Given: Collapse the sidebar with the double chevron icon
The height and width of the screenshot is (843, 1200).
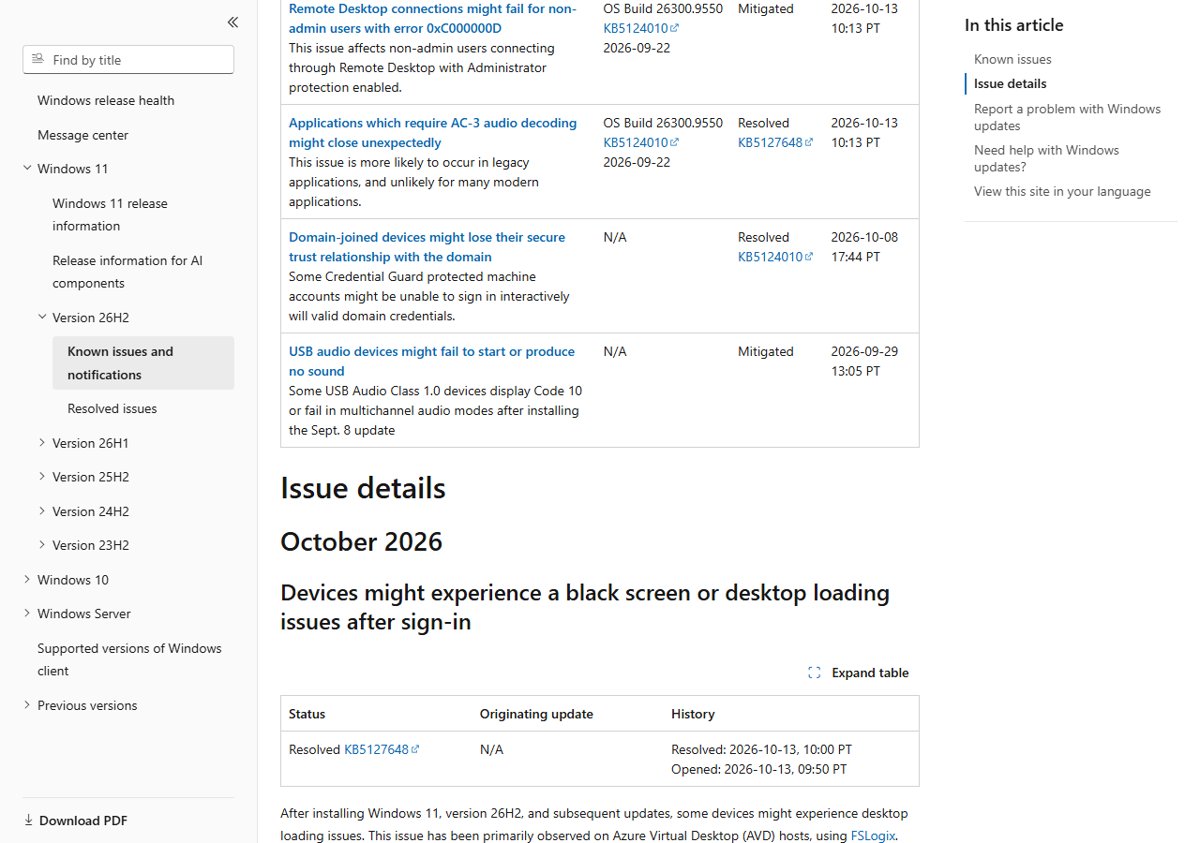Looking at the screenshot, I should (233, 22).
